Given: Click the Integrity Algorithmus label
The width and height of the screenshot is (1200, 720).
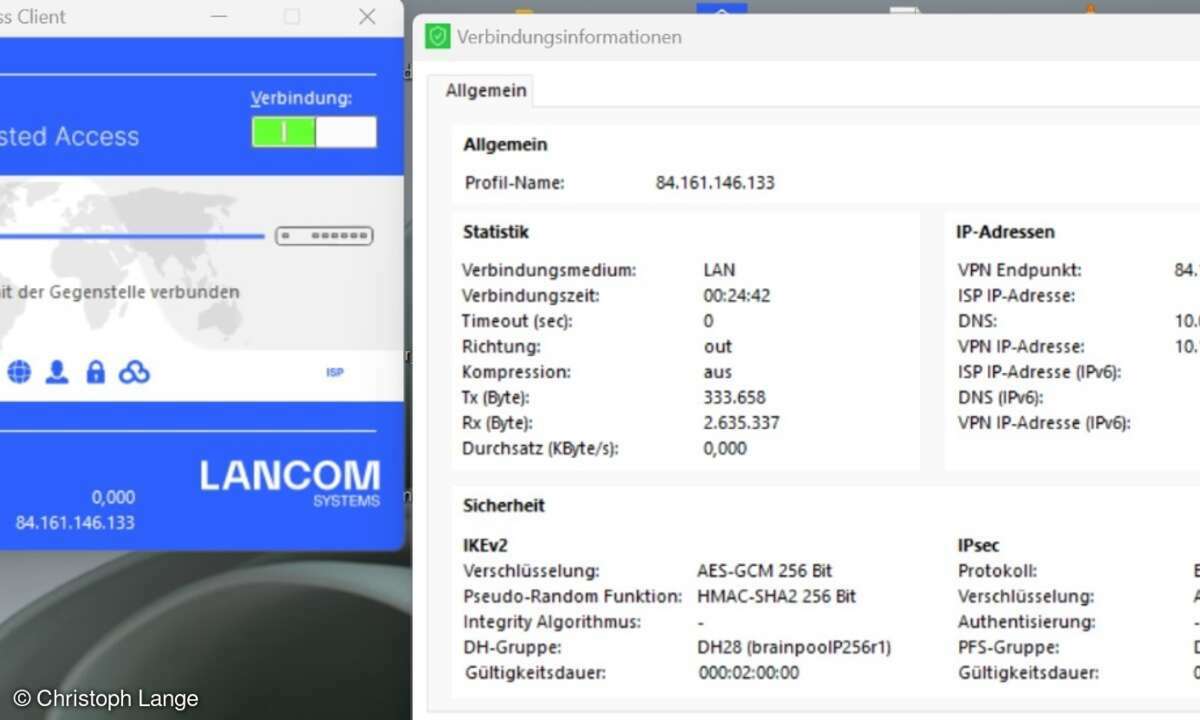Looking at the screenshot, I should point(552,622).
